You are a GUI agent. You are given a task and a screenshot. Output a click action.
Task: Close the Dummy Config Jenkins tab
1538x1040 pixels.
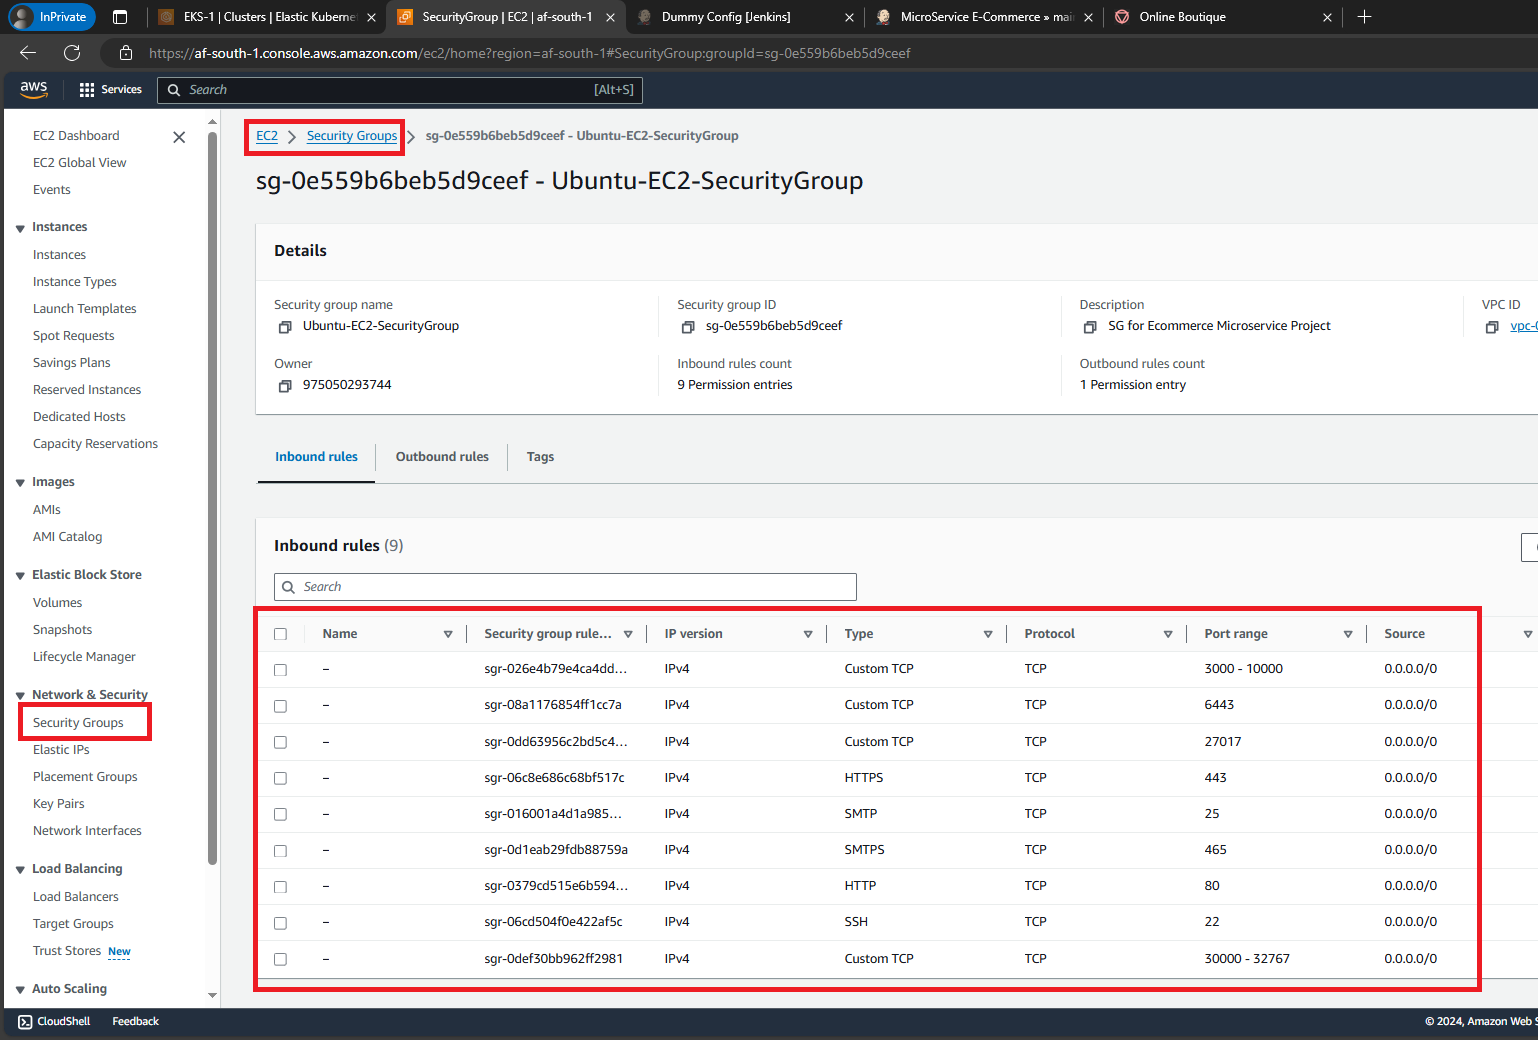849,17
